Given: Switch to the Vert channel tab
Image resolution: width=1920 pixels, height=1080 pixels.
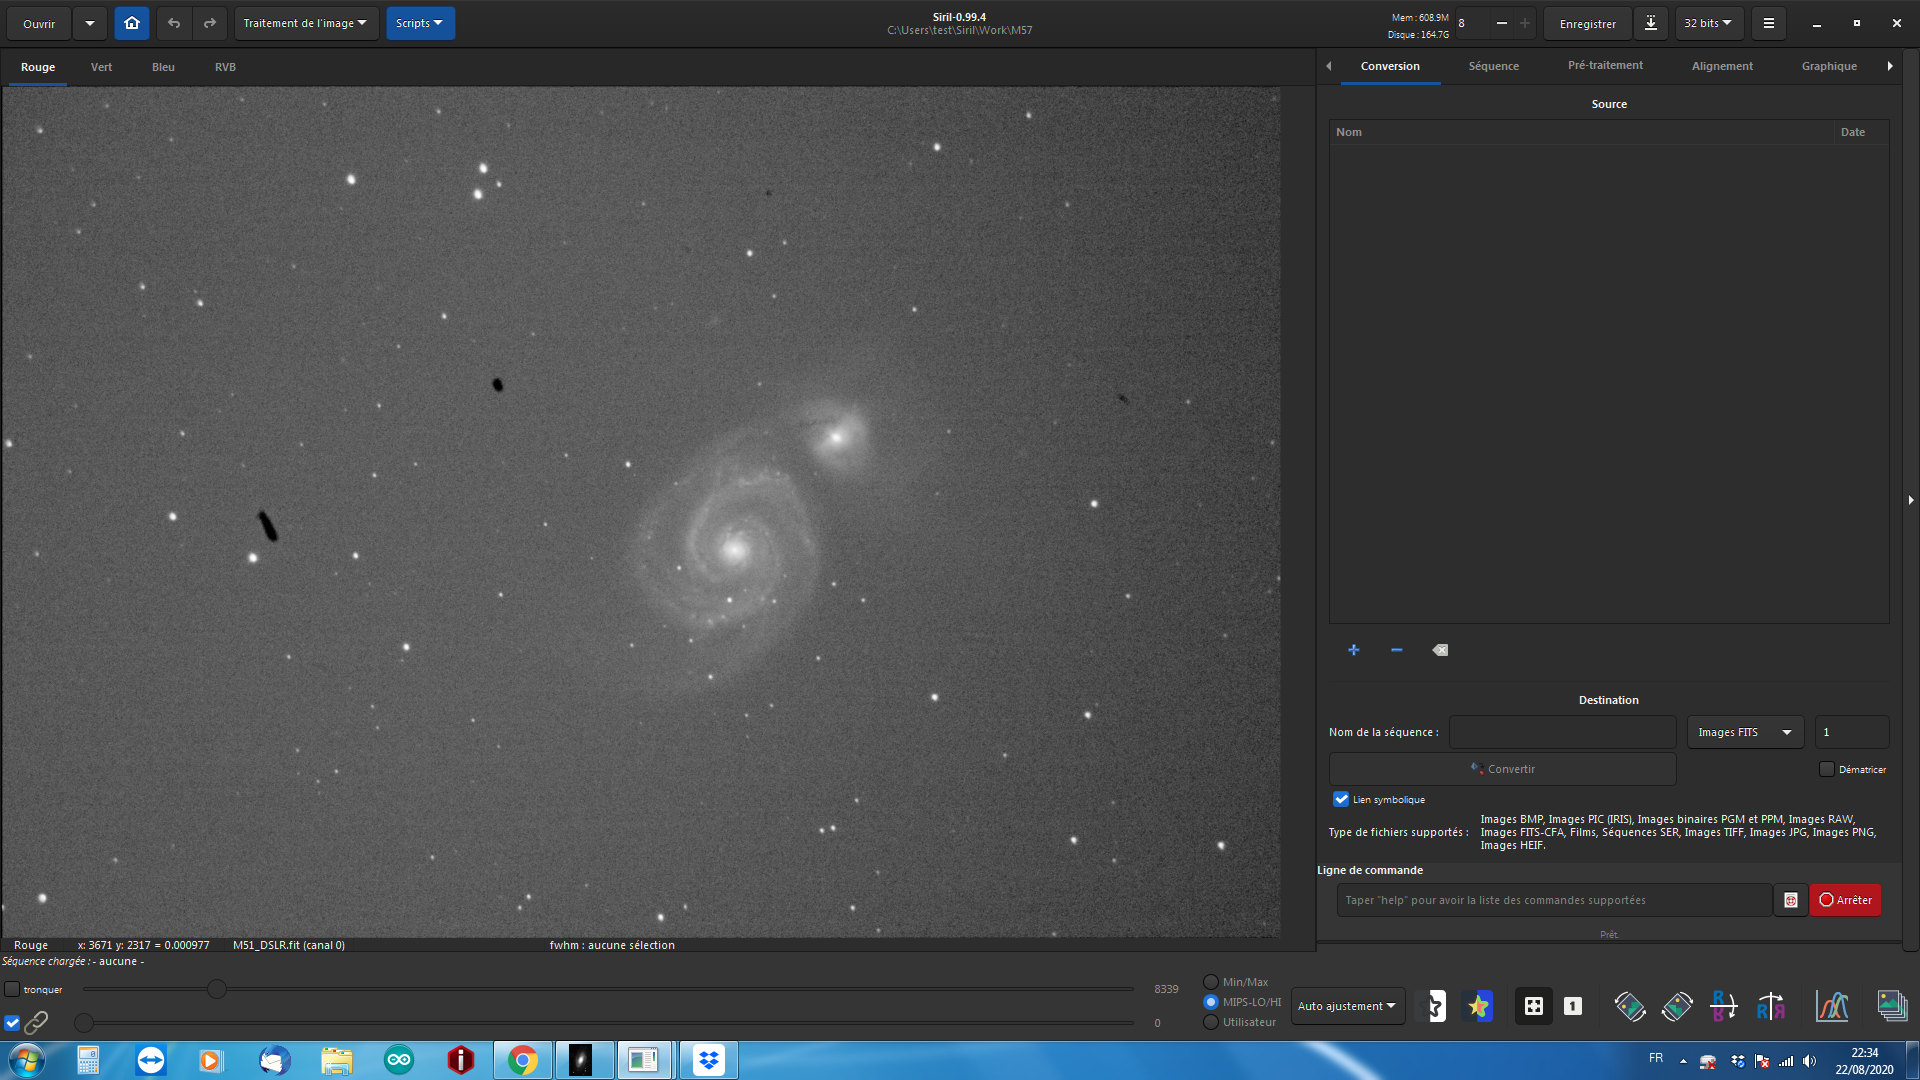Looking at the screenshot, I should coord(101,67).
